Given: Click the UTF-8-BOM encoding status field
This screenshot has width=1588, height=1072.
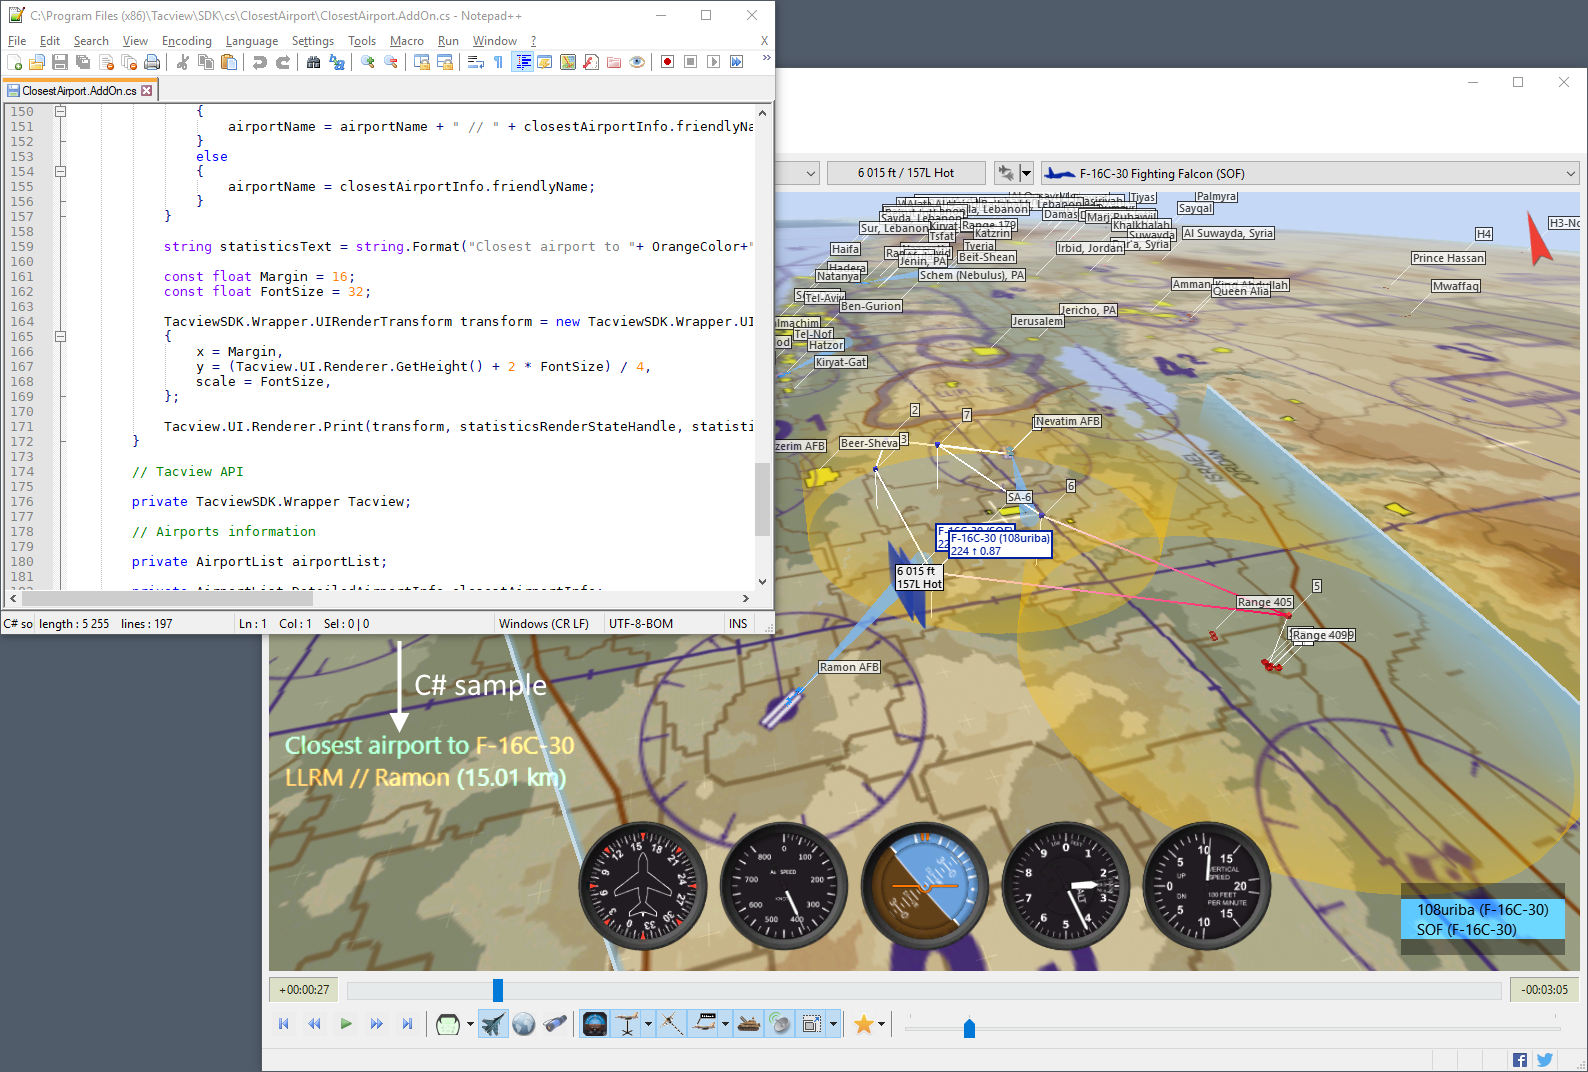Looking at the screenshot, I should [641, 624].
